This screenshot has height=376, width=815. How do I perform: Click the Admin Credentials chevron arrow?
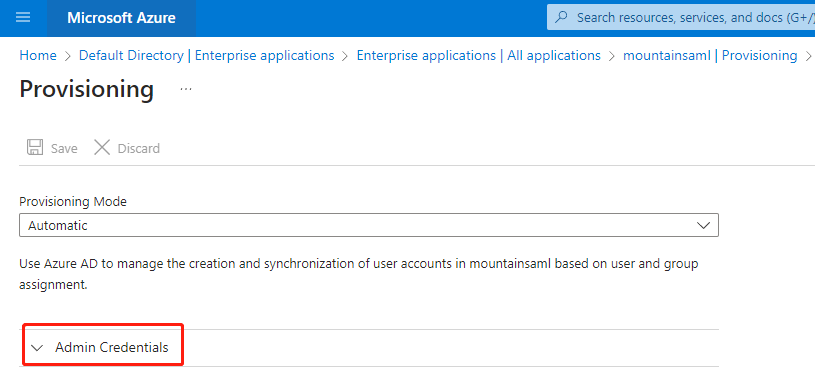click(x=37, y=348)
